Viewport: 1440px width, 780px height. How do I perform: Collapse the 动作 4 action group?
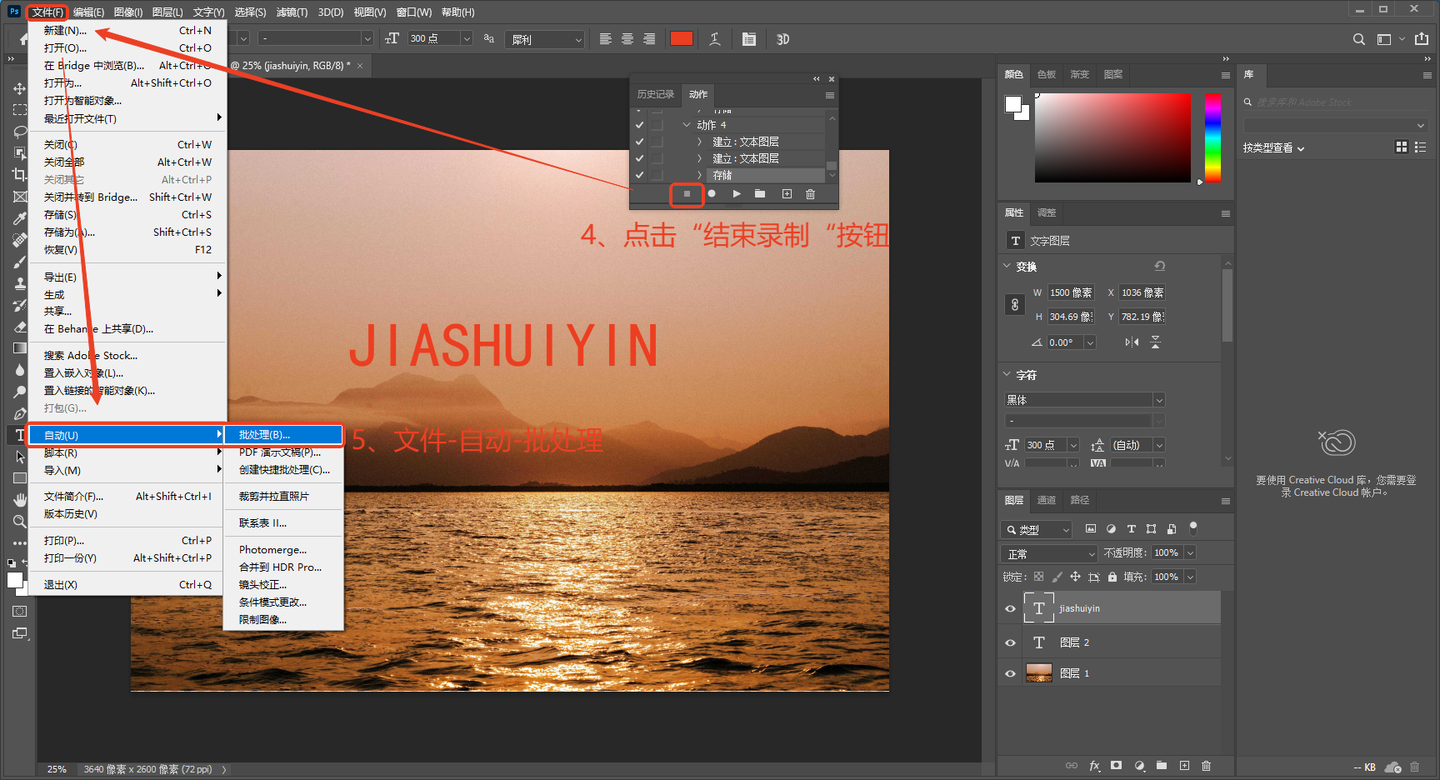point(687,125)
